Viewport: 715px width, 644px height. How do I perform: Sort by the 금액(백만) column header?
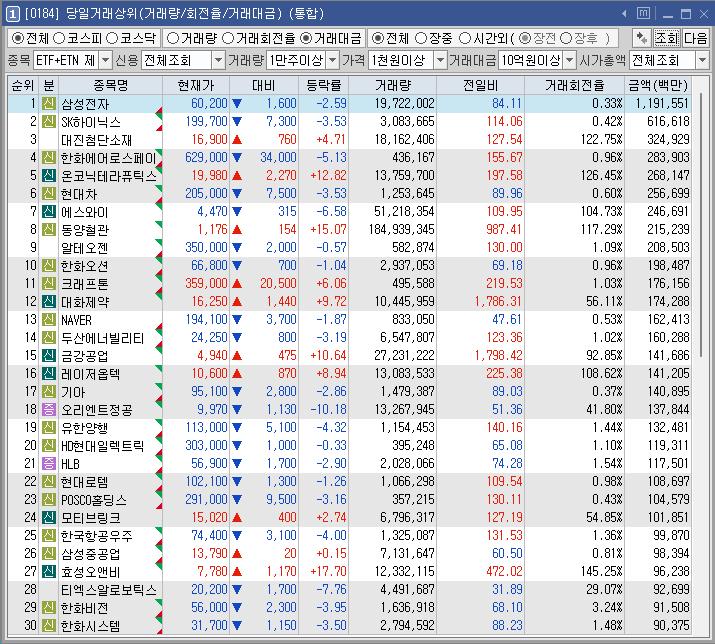[658, 85]
